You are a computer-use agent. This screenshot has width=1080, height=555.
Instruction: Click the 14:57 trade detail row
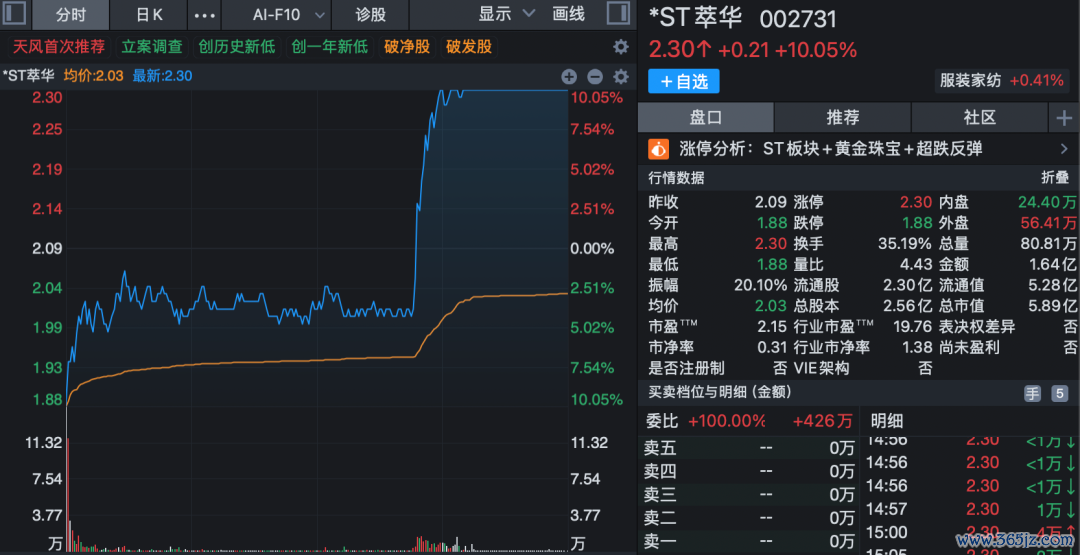click(971, 509)
